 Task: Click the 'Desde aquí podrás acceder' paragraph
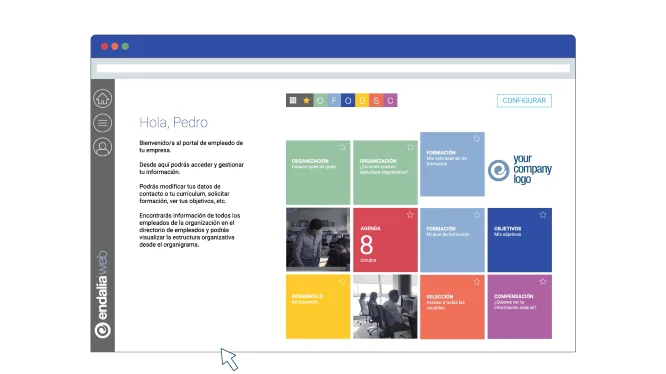(192, 168)
